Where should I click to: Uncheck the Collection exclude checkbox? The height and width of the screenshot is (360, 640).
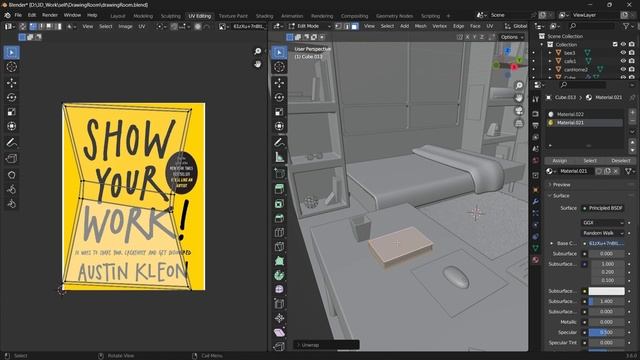615,44
